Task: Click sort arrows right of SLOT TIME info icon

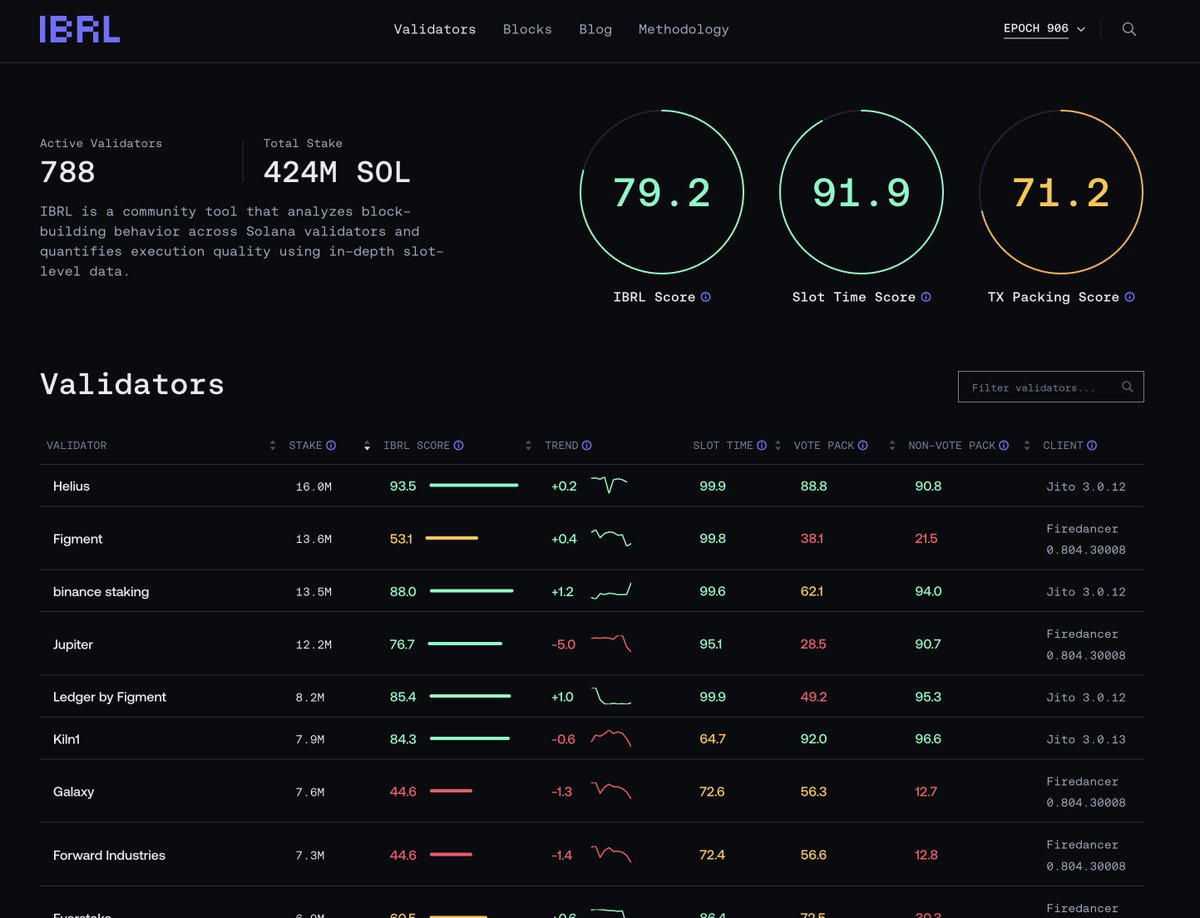Action: point(778,446)
